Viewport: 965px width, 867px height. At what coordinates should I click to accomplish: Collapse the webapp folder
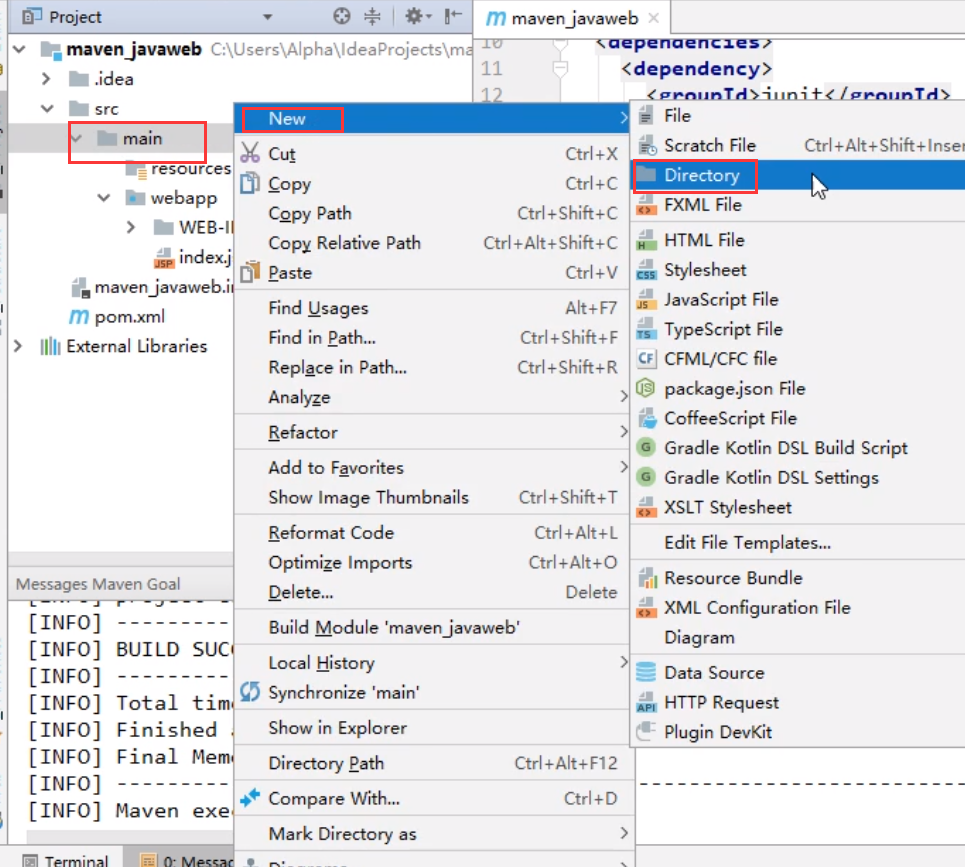tap(104, 198)
